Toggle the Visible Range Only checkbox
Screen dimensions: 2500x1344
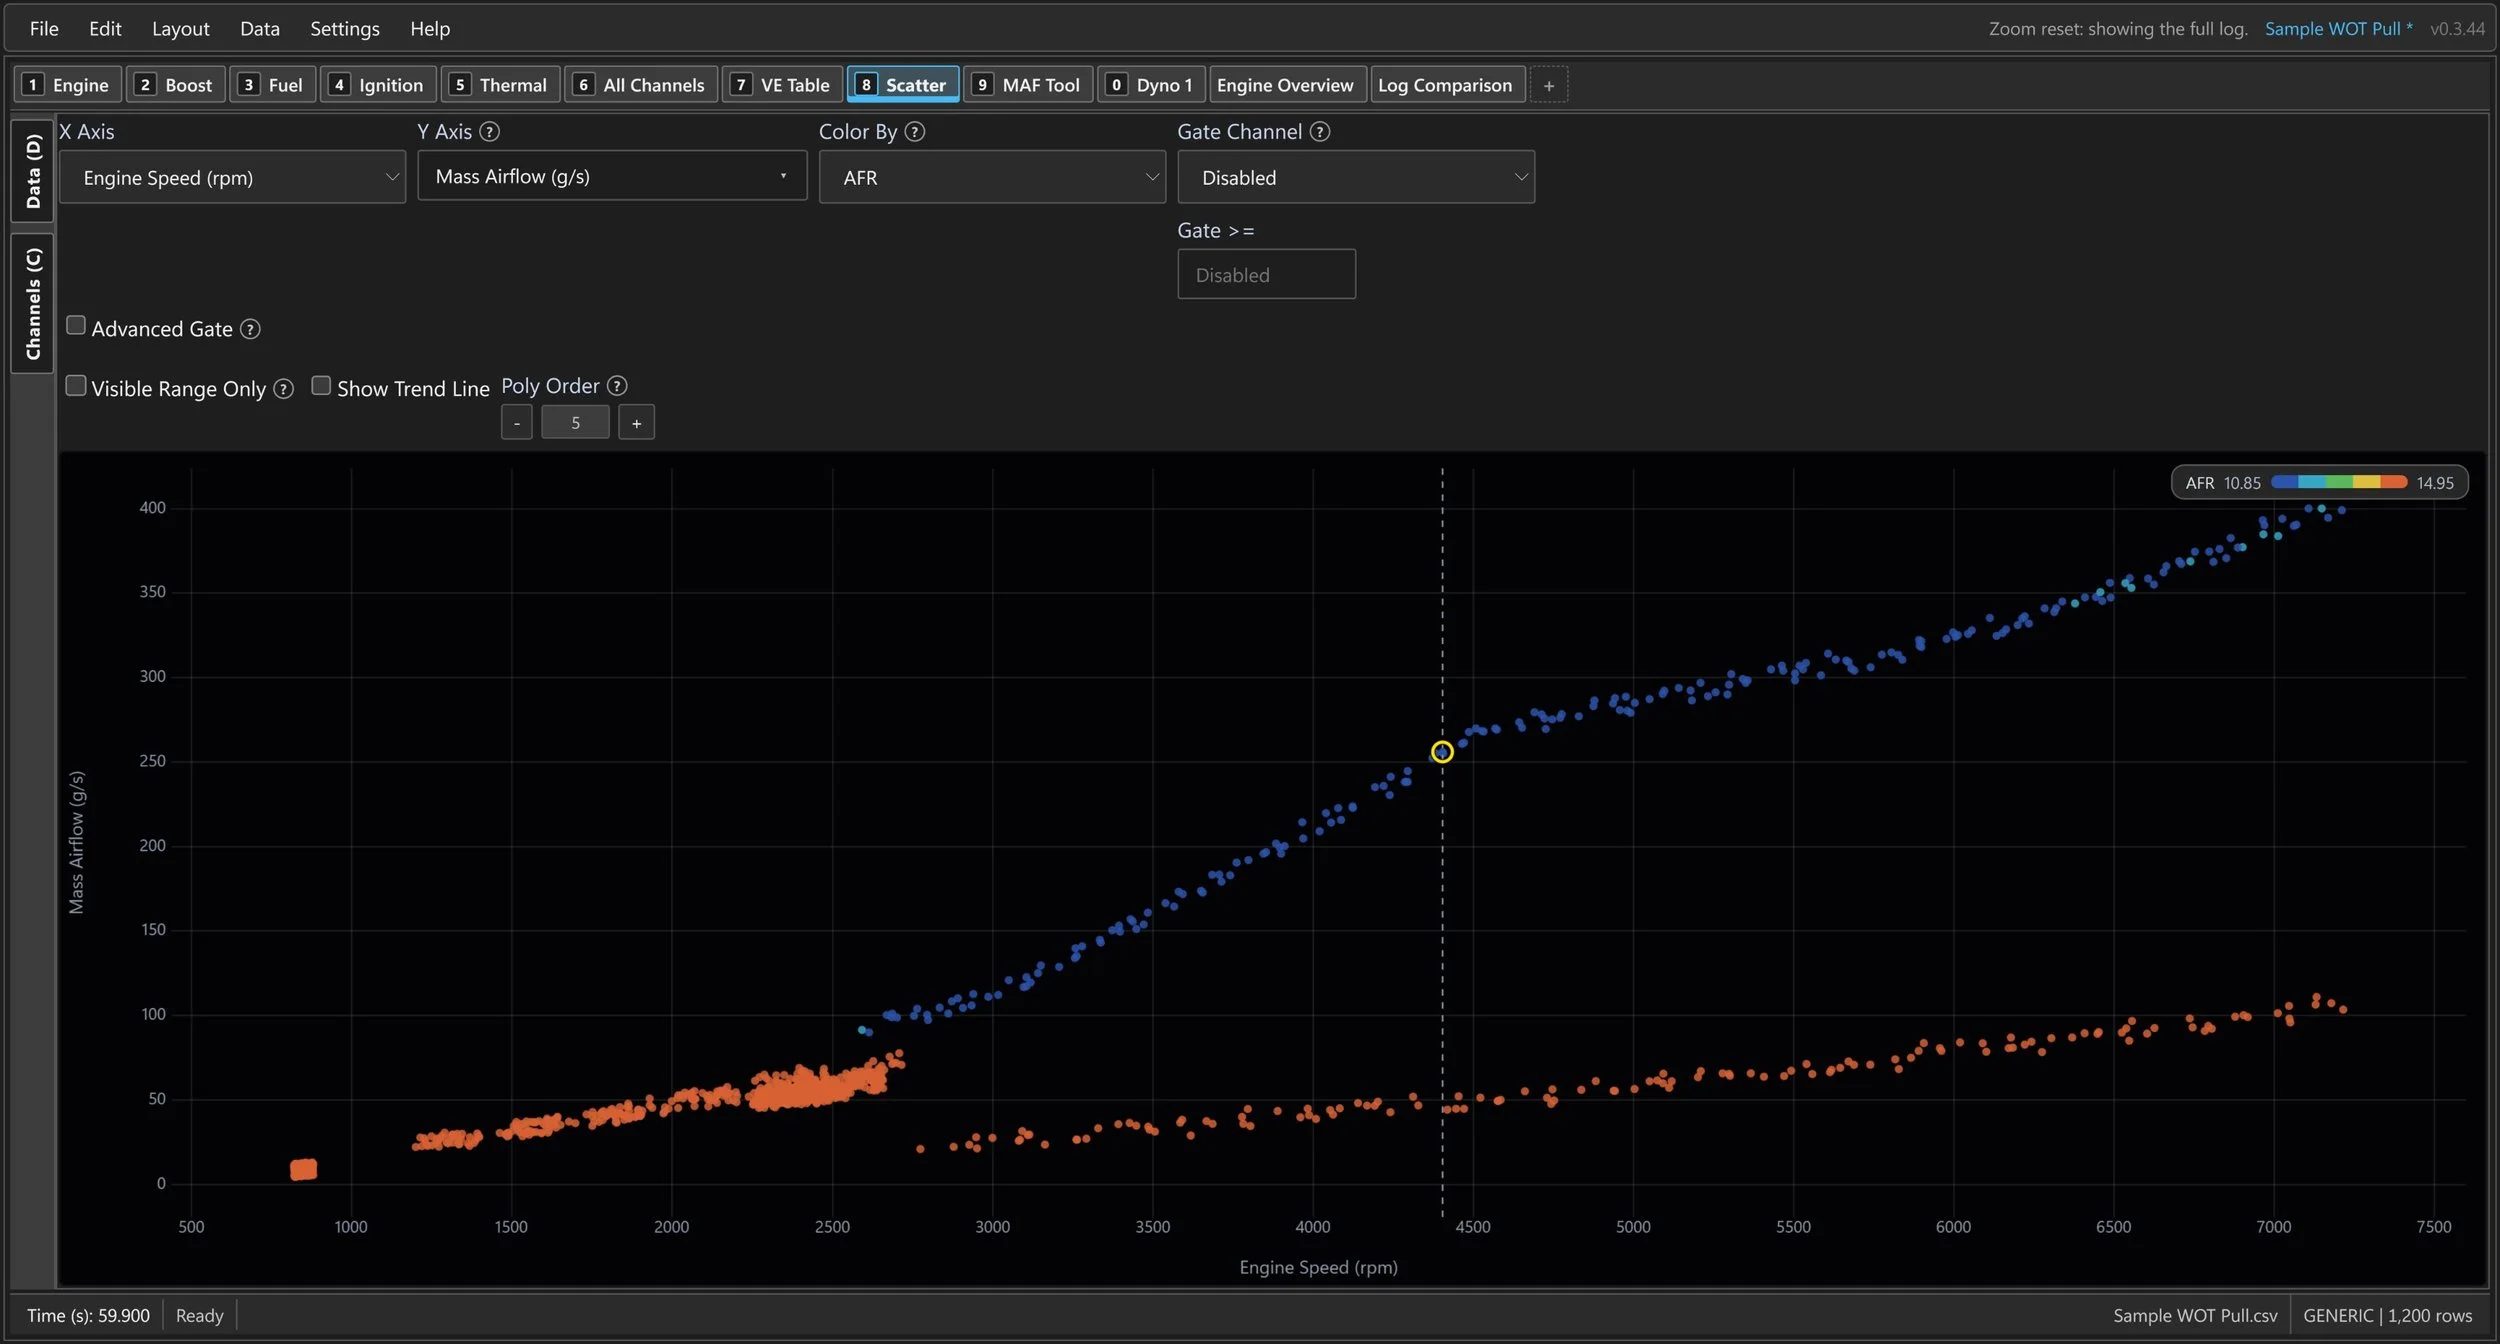[76, 386]
